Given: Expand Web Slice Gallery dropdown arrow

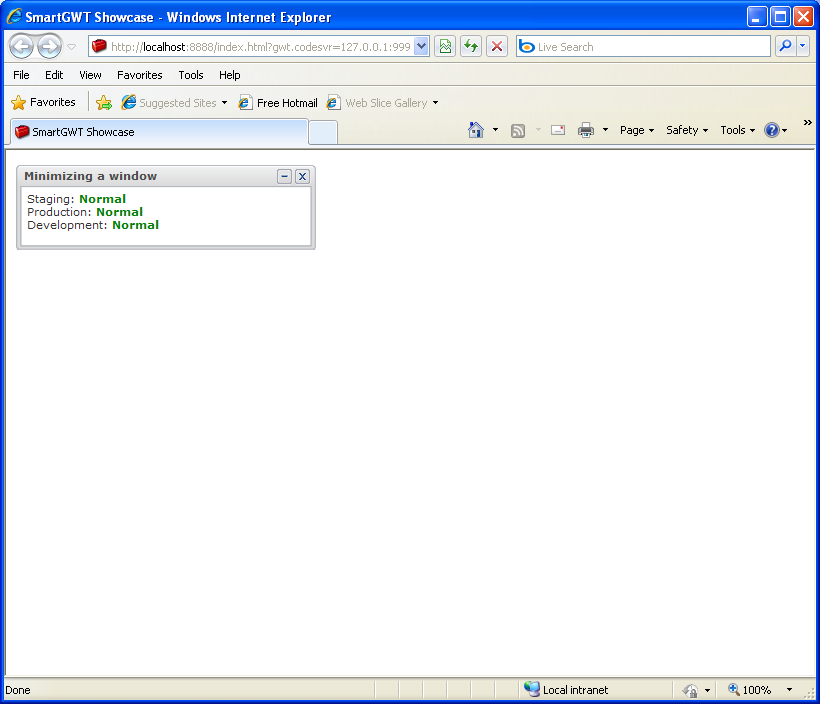Looking at the screenshot, I should (435, 103).
